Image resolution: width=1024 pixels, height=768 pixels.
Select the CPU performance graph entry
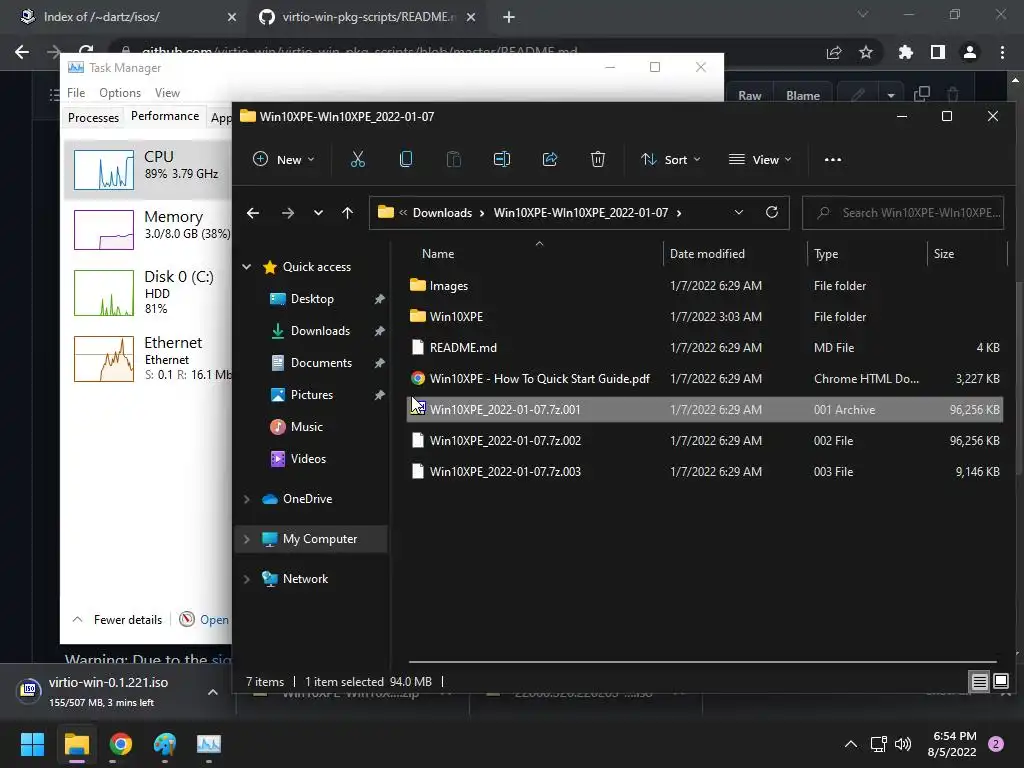pyautogui.click(x=149, y=169)
